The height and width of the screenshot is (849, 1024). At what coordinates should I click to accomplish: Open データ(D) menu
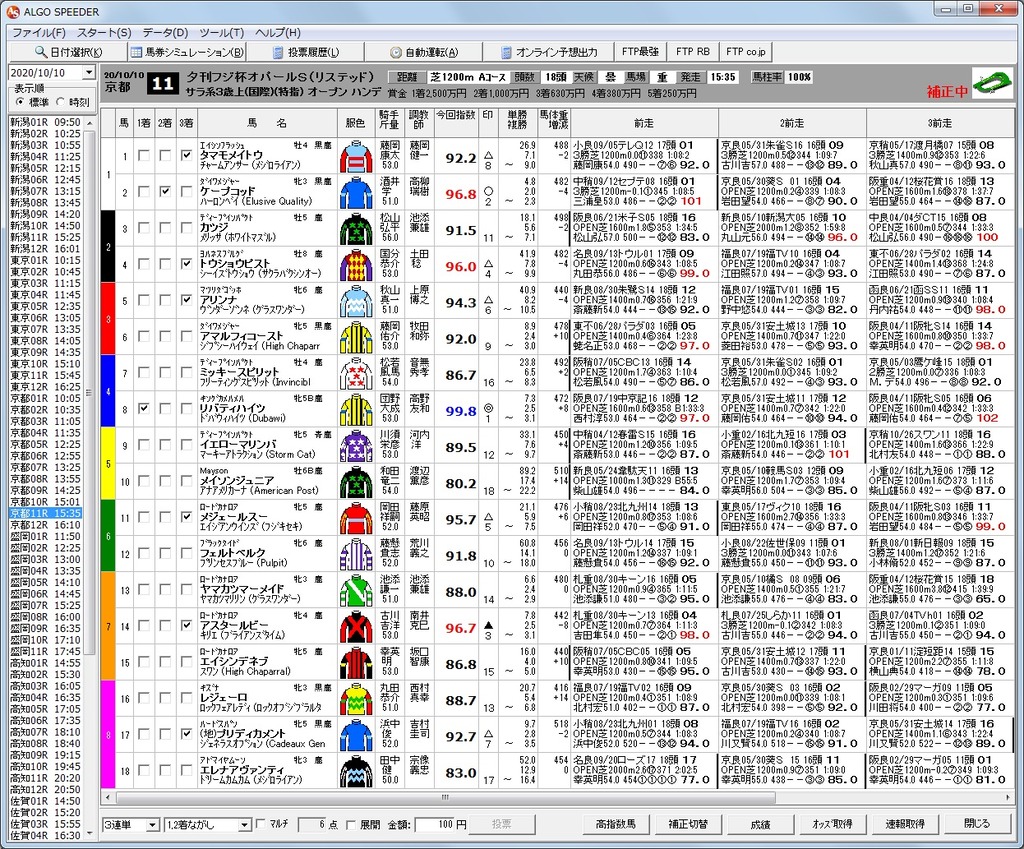165,33
